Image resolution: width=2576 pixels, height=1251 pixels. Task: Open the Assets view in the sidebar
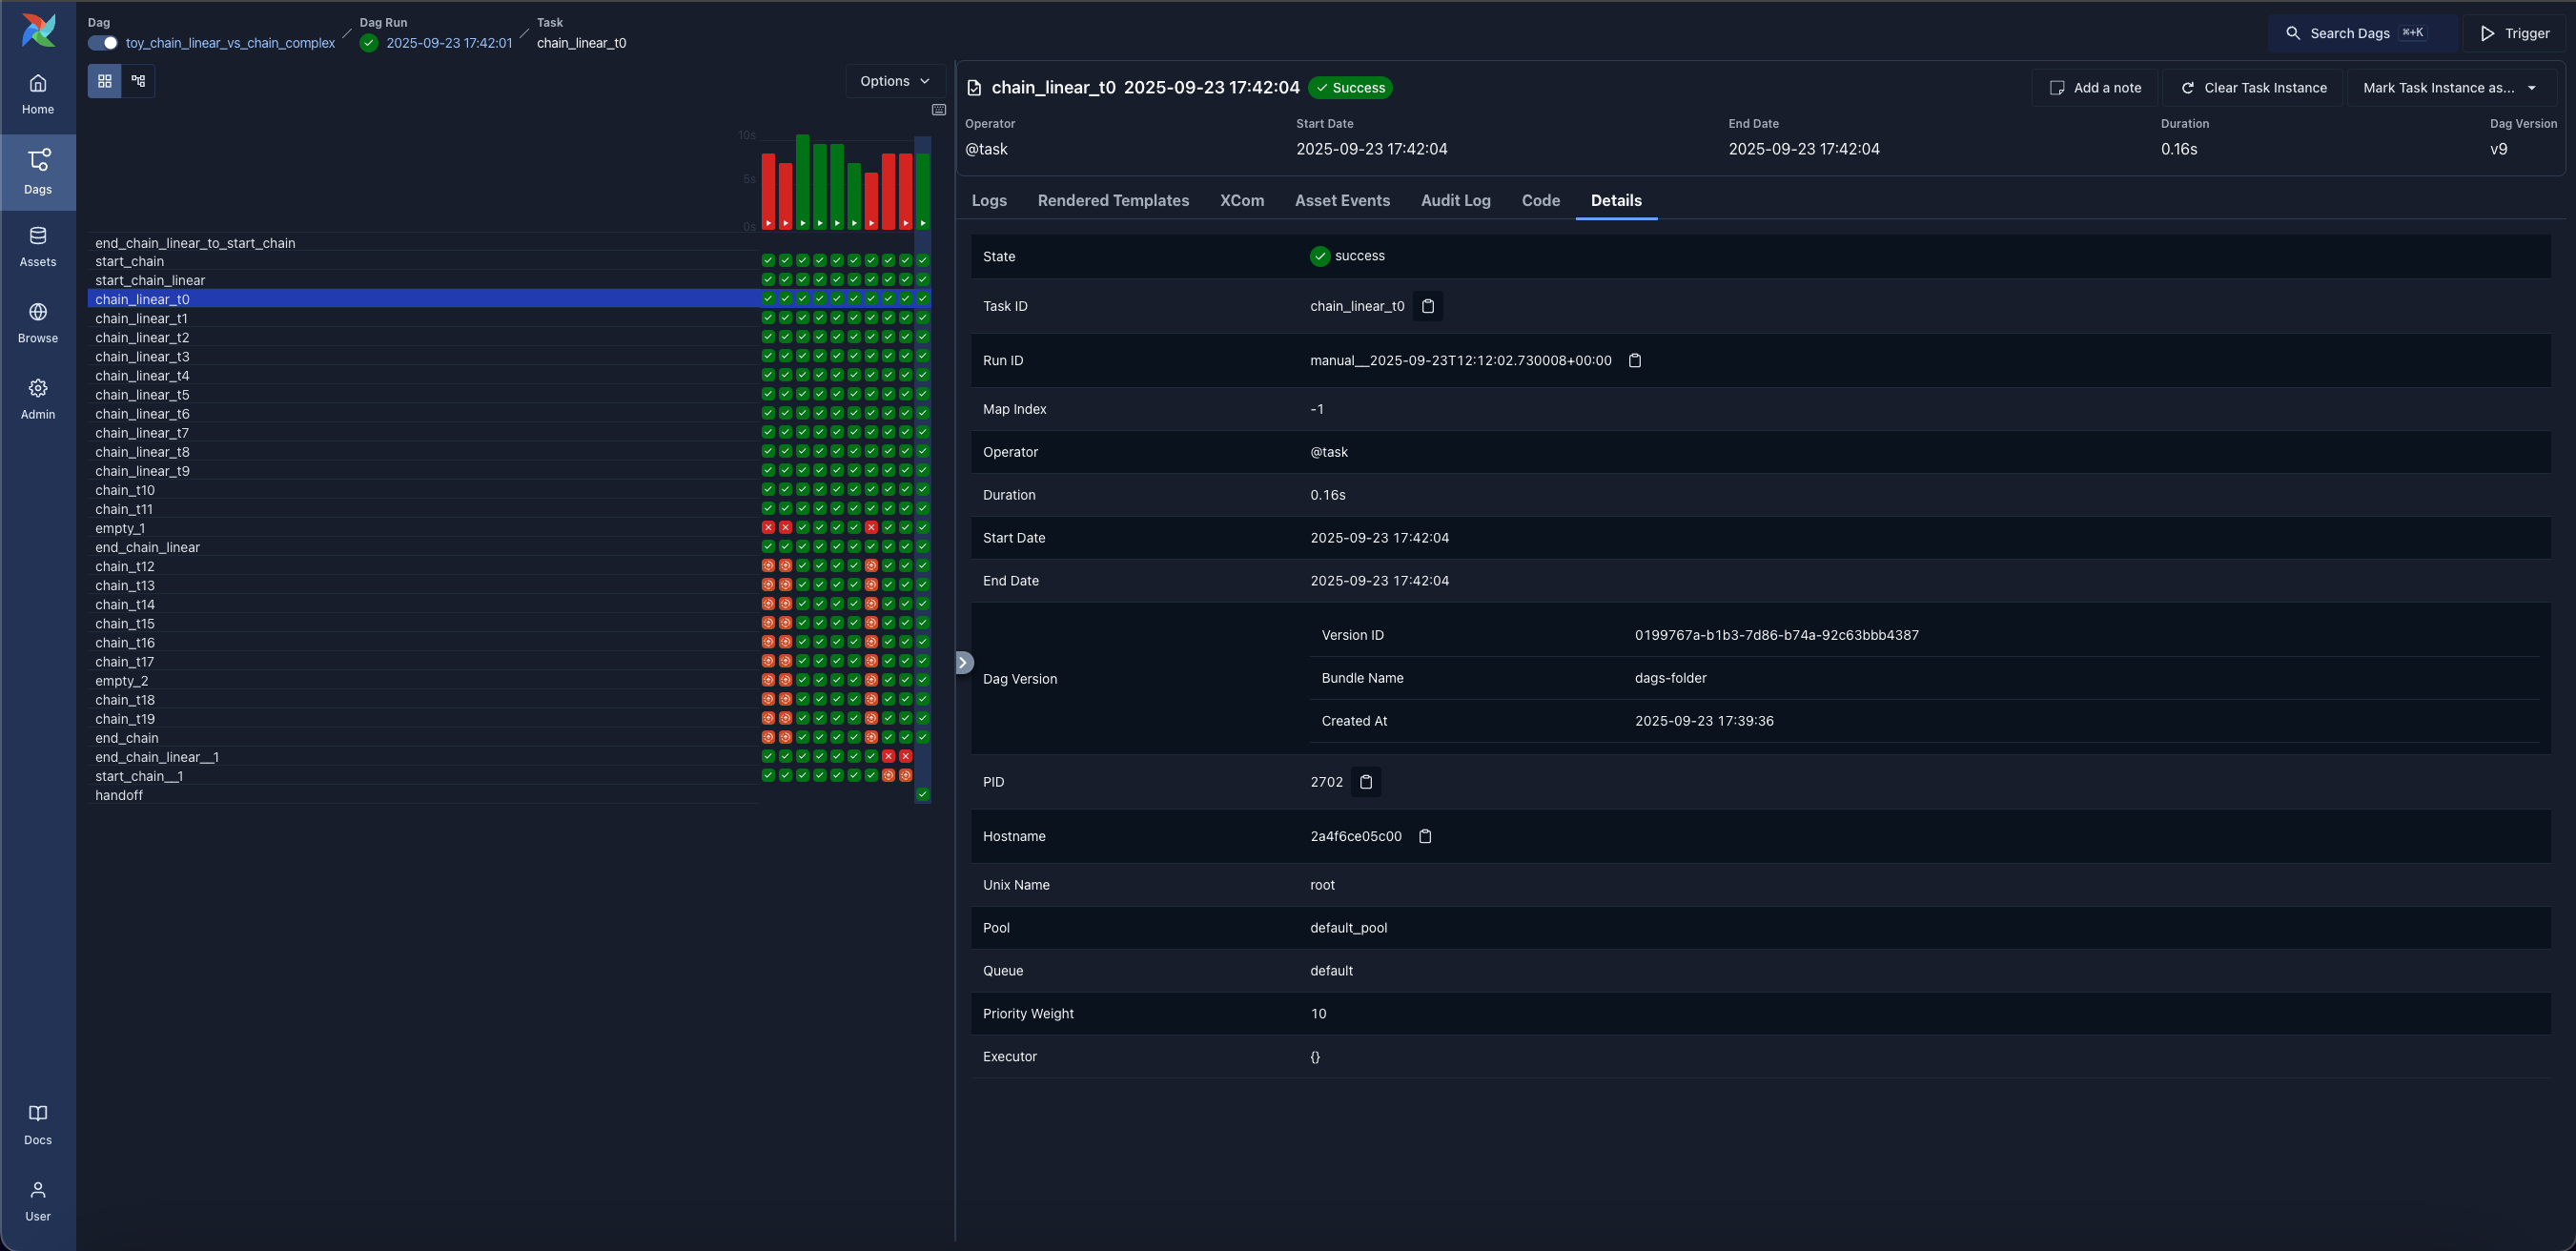click(37, 245)
